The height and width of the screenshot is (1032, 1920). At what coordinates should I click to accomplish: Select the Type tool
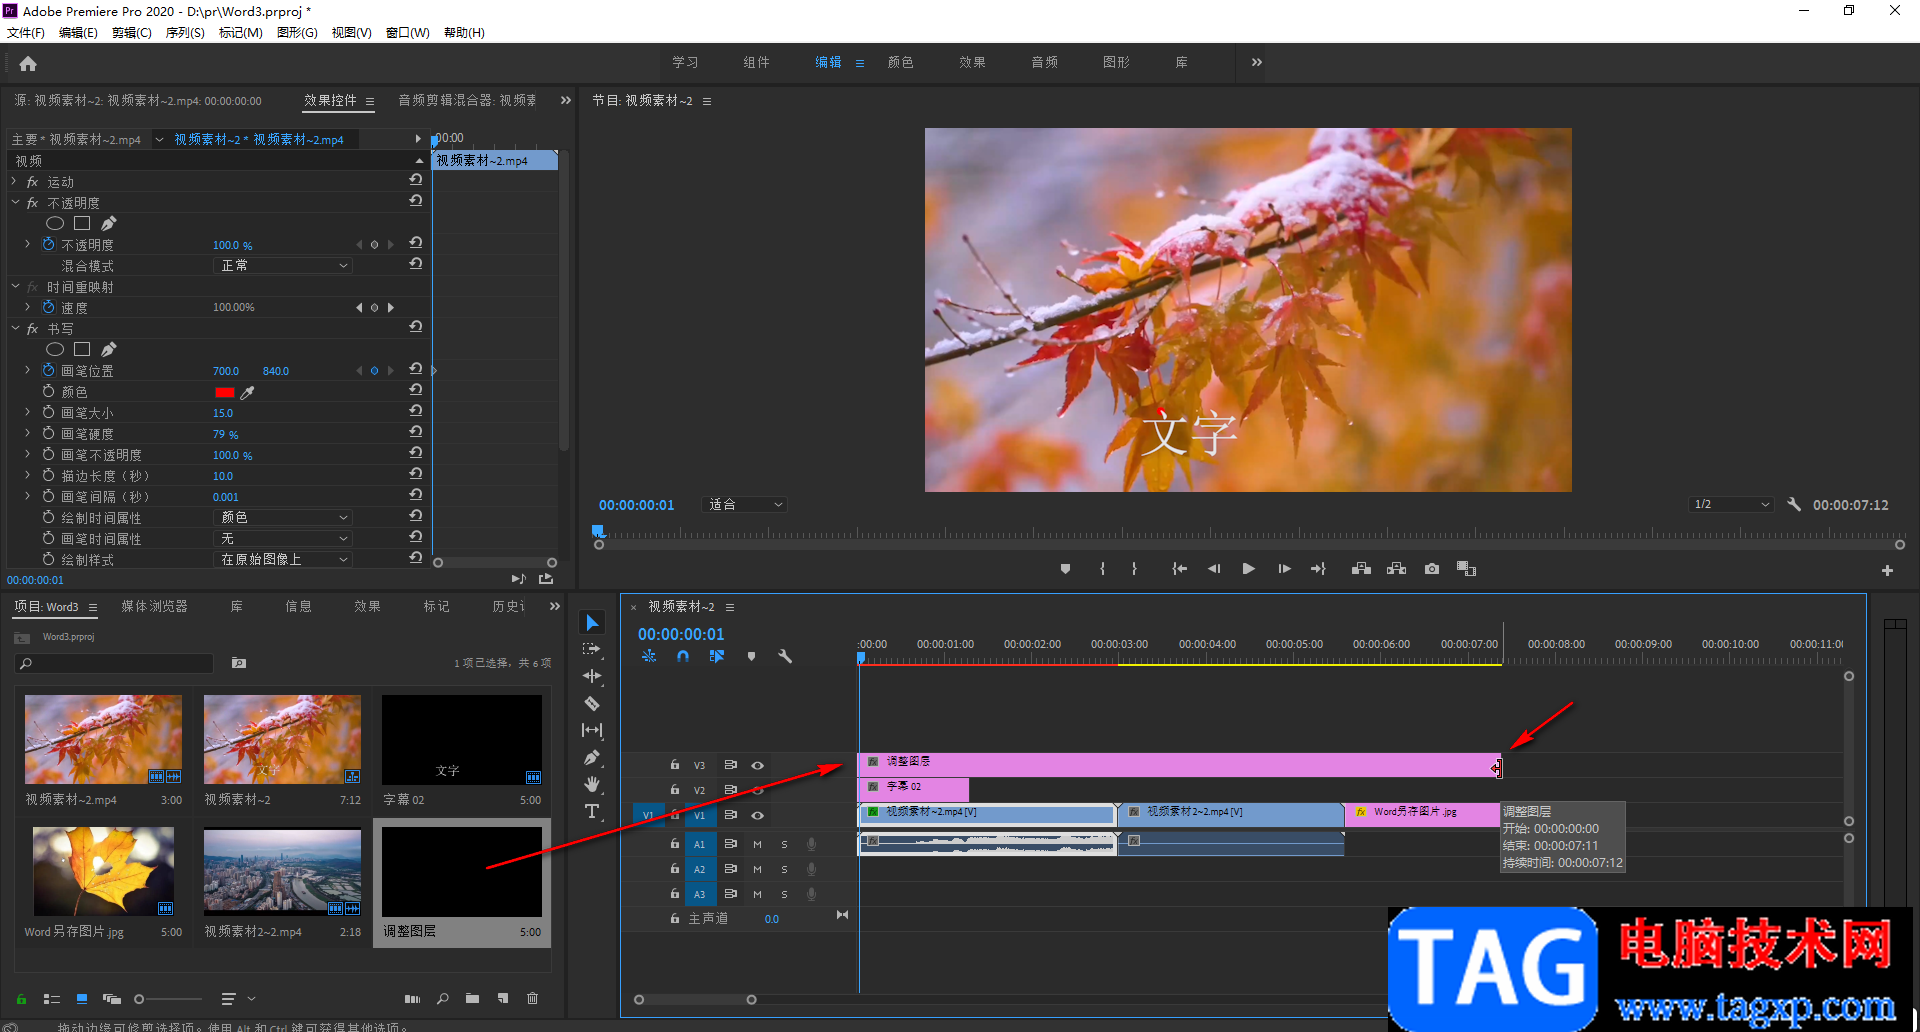click(x=592, y=811)
